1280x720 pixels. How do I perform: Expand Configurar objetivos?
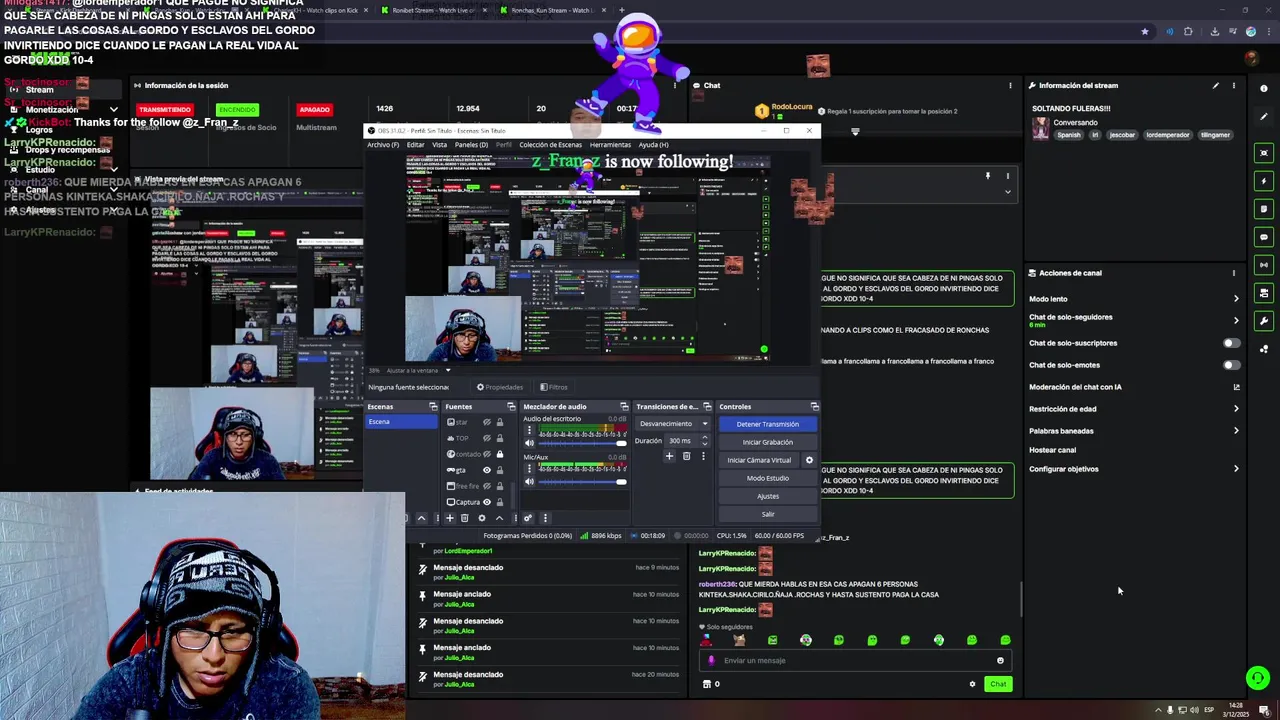tap(1236, 469)
